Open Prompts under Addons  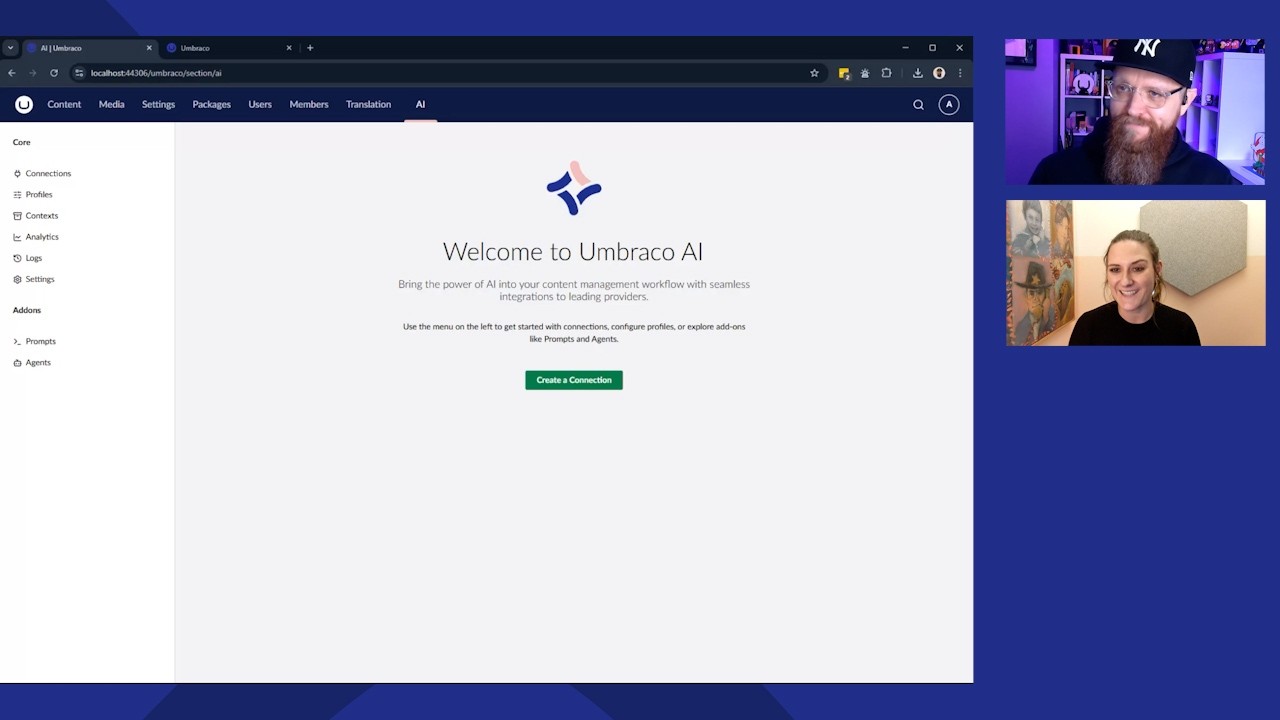[41, 342]
